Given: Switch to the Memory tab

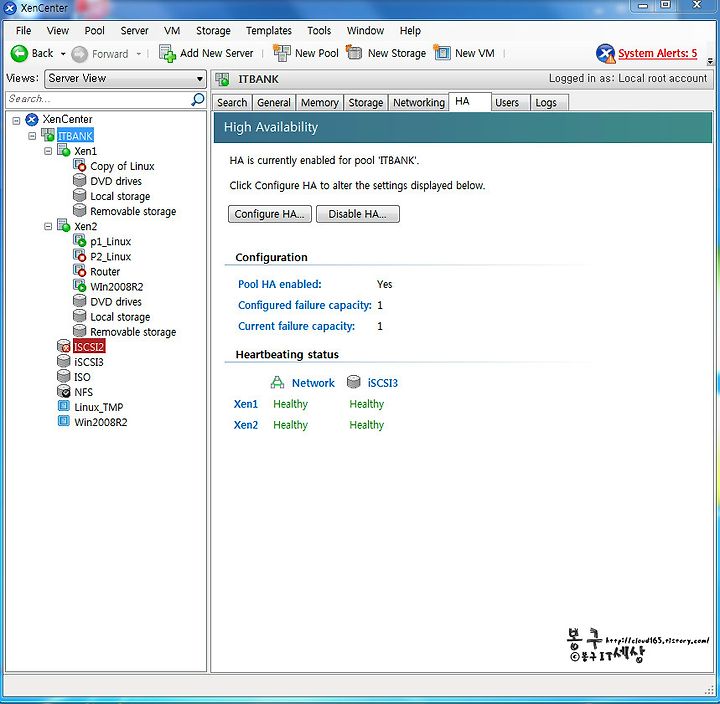Looking at the screenshot, I should tap(320, 102).
